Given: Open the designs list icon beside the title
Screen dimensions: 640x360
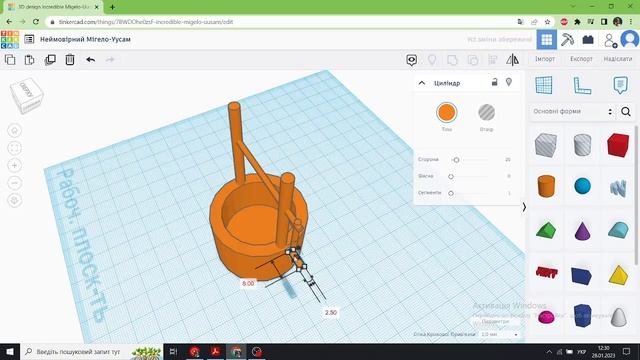Looking at the screenshot, I should (29, 39).
